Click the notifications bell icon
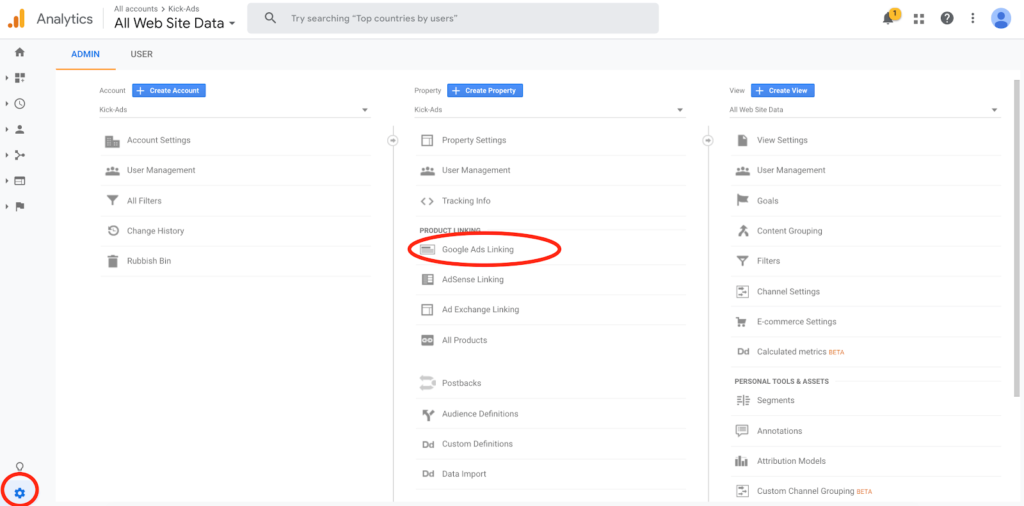This screenshot has height=506, width=1024. tap(888, 18)
